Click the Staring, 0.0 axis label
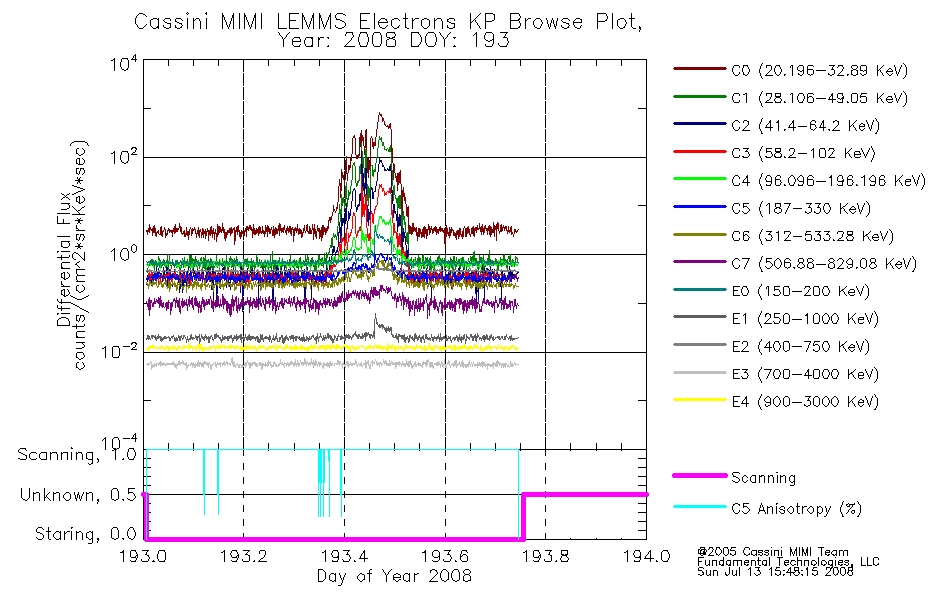950x600 pixels. coord(85,535)
